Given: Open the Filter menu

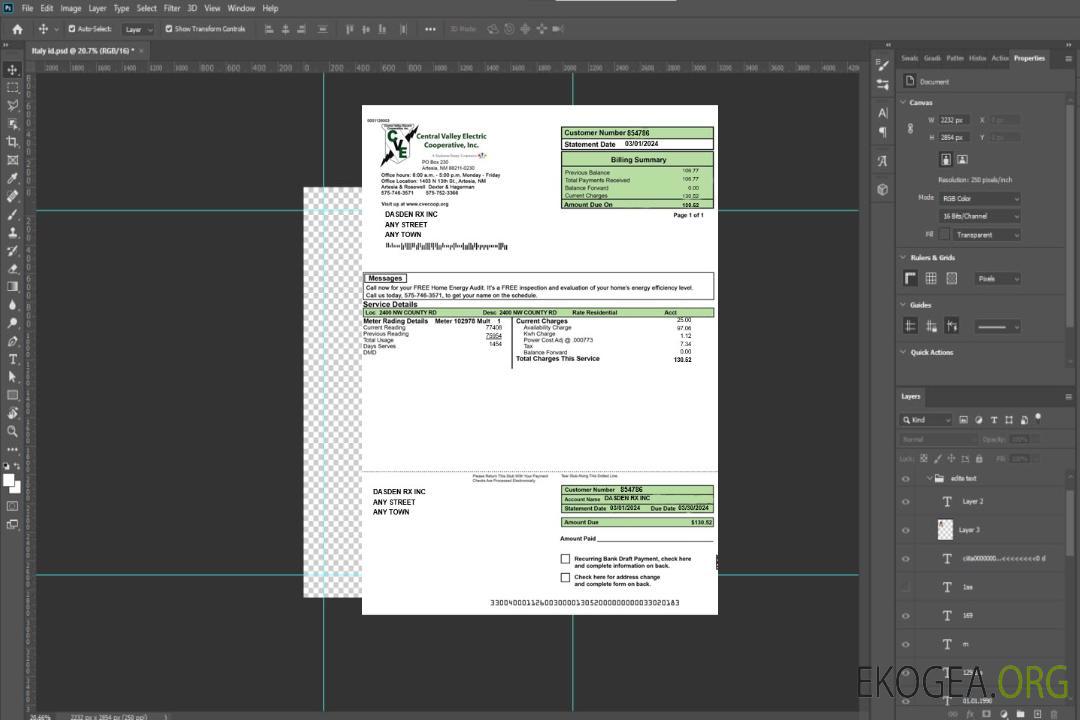Looking at the screenshot, I should pyautogui.click(x=172, y=8).
